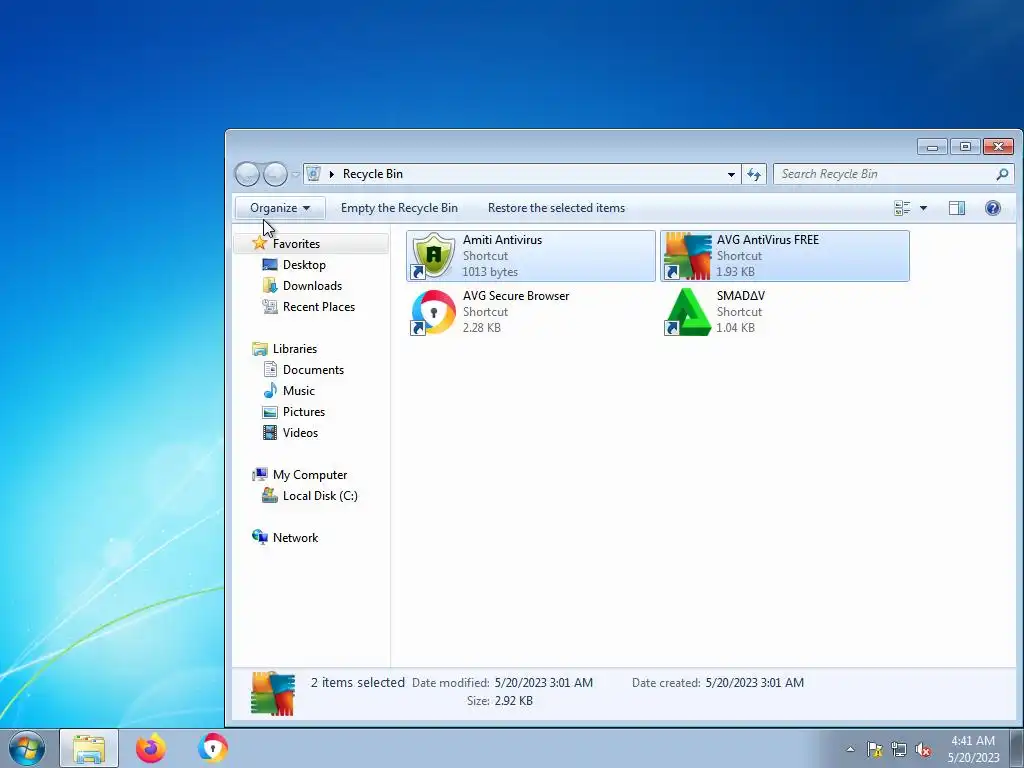Expand the address bar root arrow before Recycle Bin
The width and height of the screenshot is (1024, 768).
[332, 174]
